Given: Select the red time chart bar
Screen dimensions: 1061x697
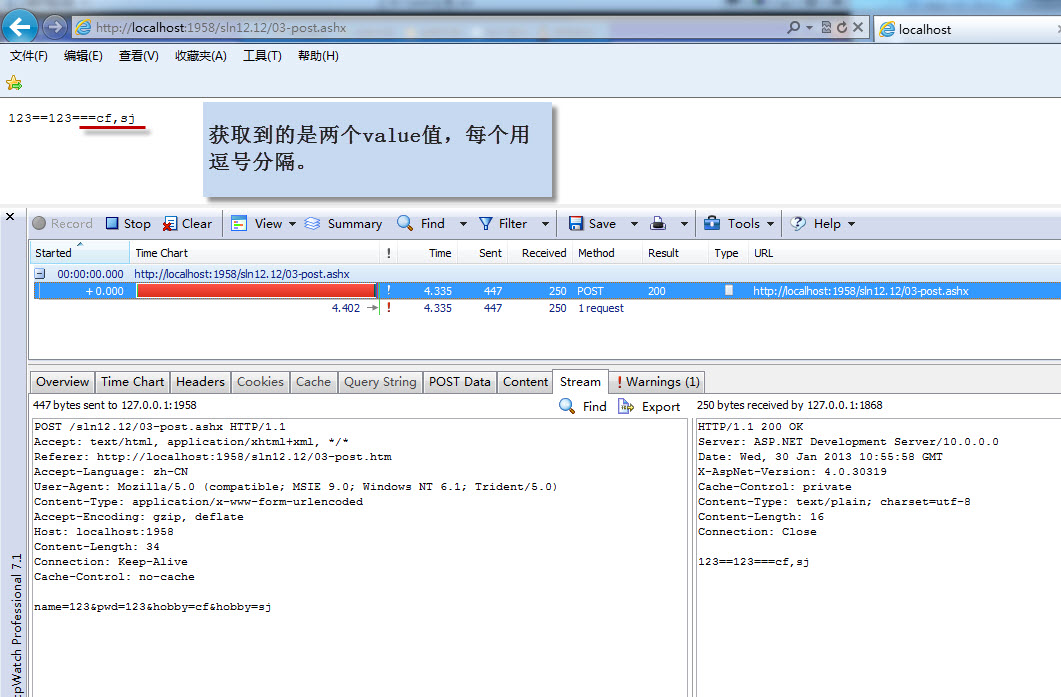Looking at the screenshot, I should (x=256, y=290).
